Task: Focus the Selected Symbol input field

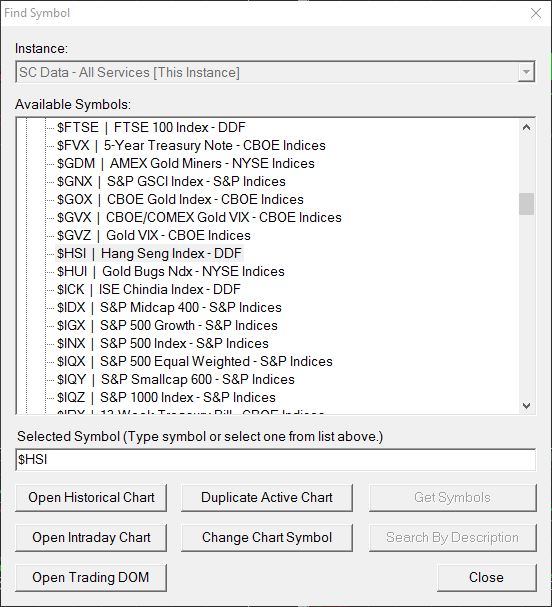Action: click(276, 460)
